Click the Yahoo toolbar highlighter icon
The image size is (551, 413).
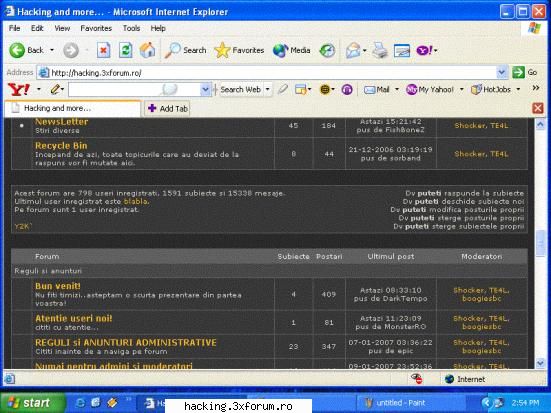283,89
